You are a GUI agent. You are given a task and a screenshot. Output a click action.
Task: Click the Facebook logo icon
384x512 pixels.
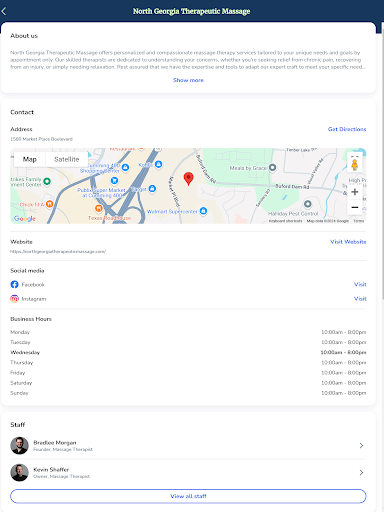pyautogui.click(x=14, y=284)
